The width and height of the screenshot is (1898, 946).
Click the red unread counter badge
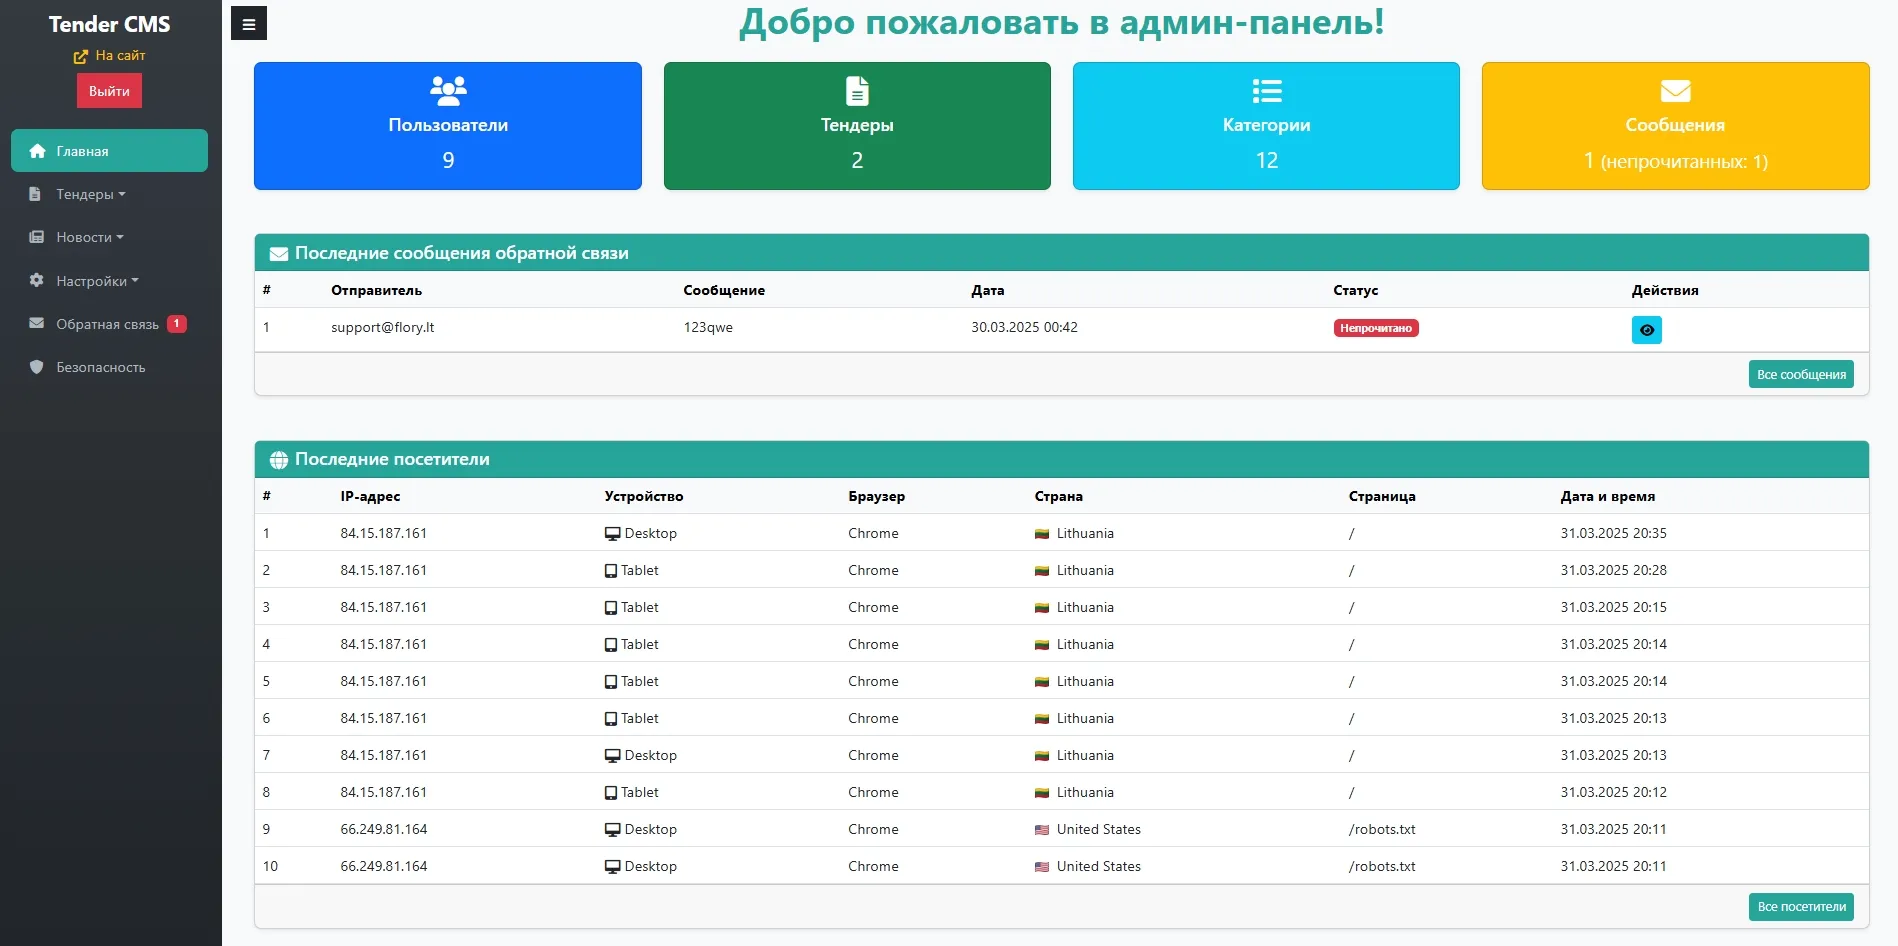[176, 323]
